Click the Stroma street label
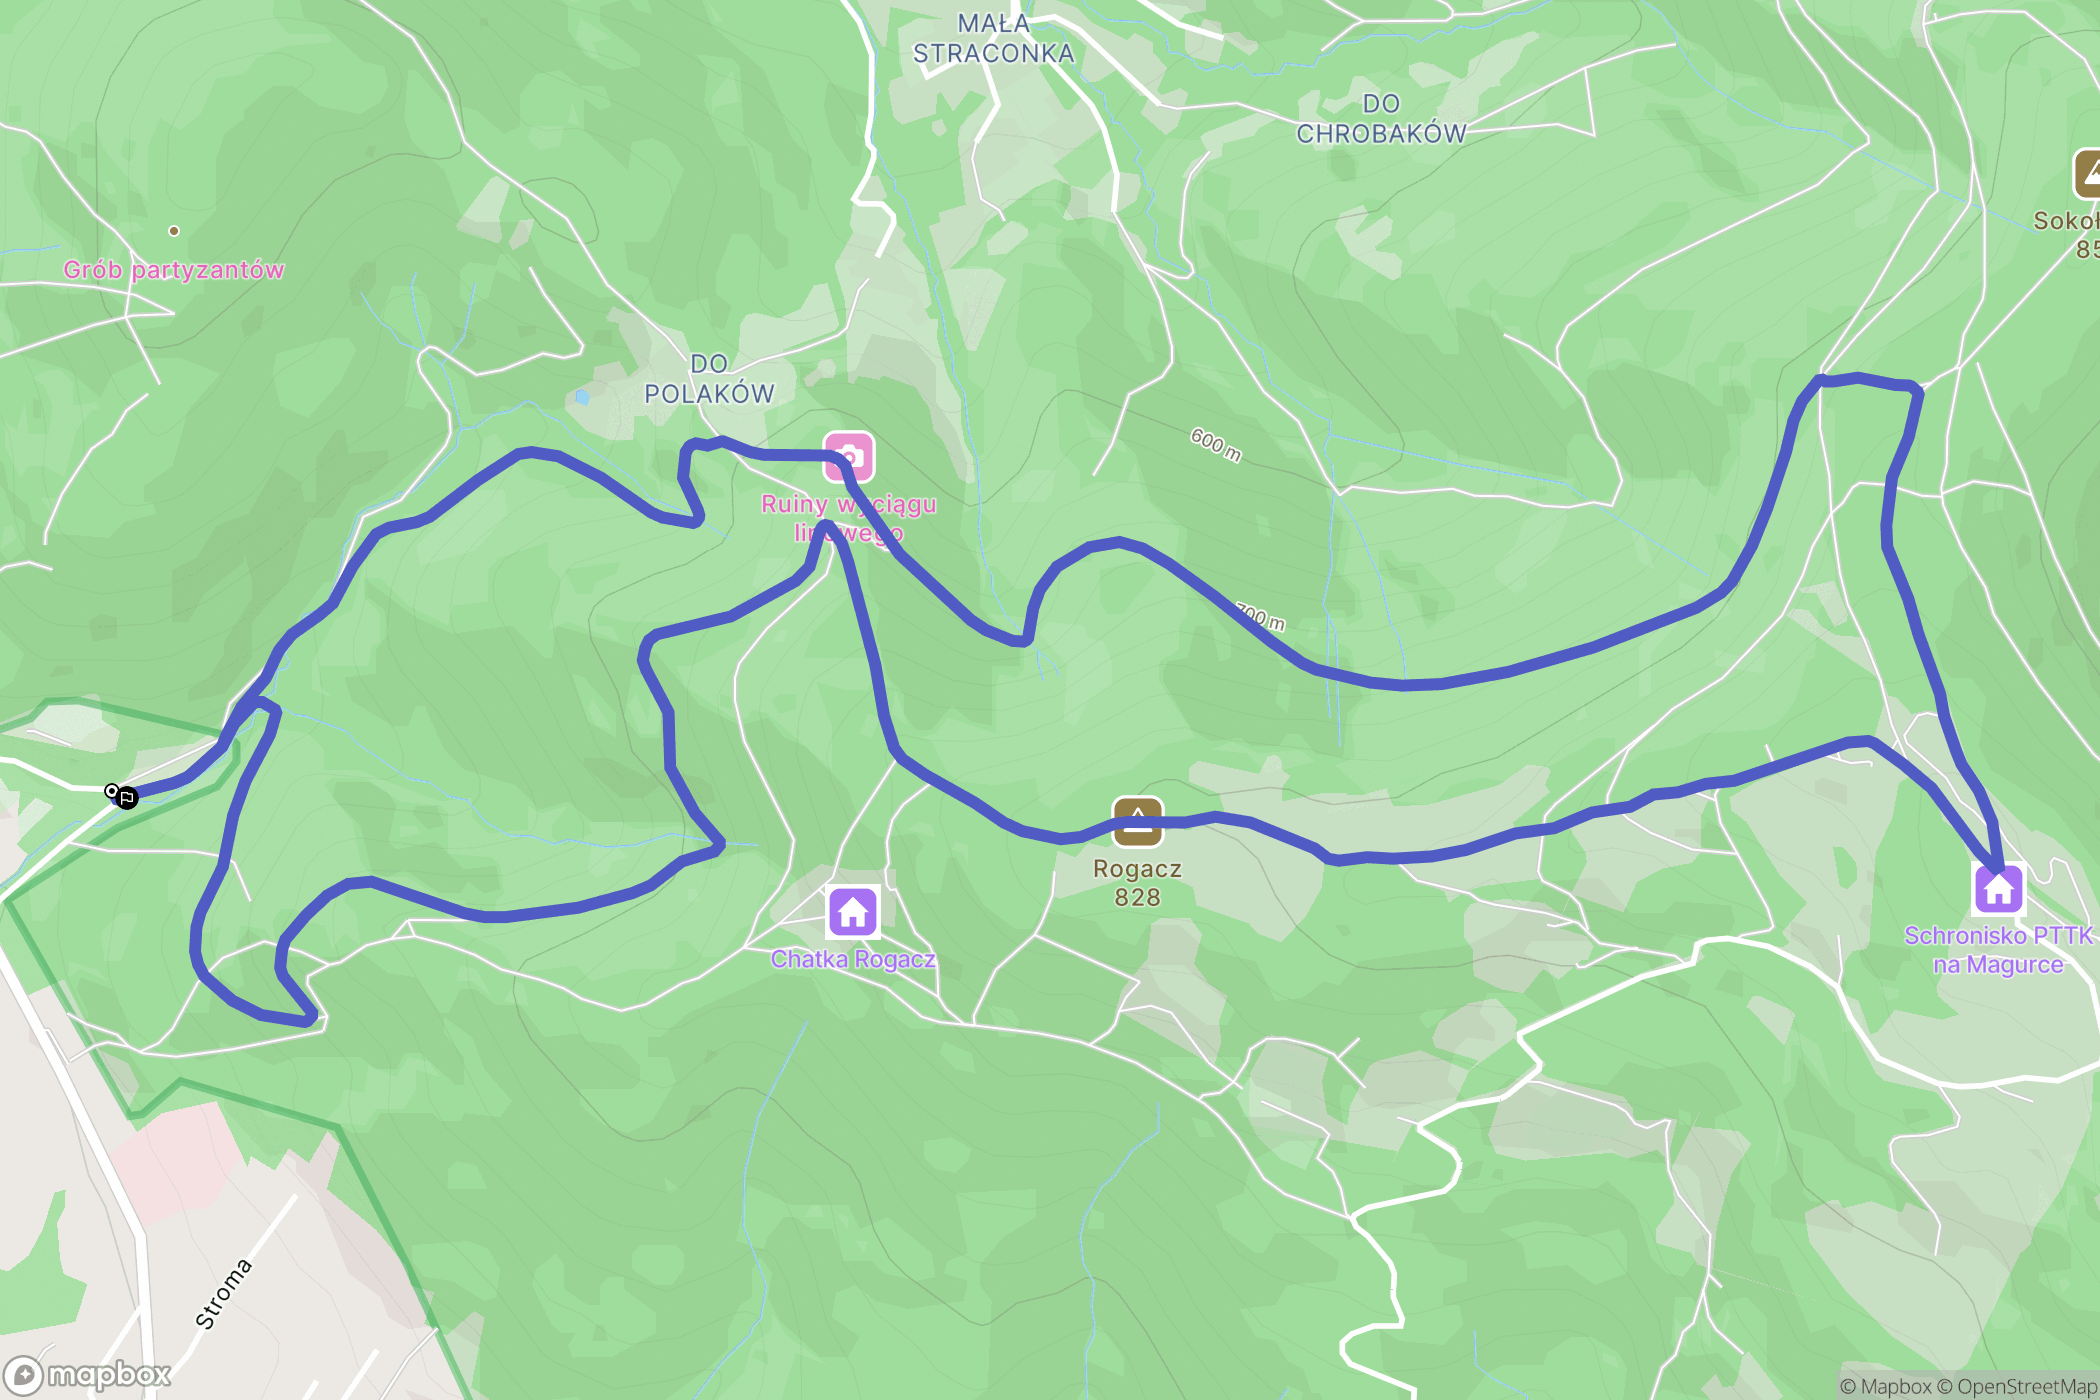Viewport: 2100px width, 1400px height. click(x=224, y=1294)
